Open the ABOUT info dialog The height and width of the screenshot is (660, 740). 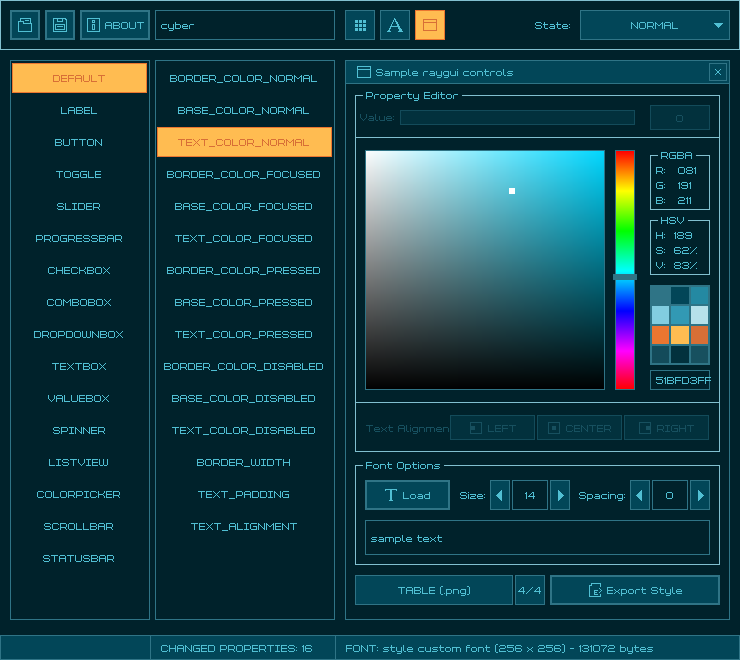click(x=115, y=25)
